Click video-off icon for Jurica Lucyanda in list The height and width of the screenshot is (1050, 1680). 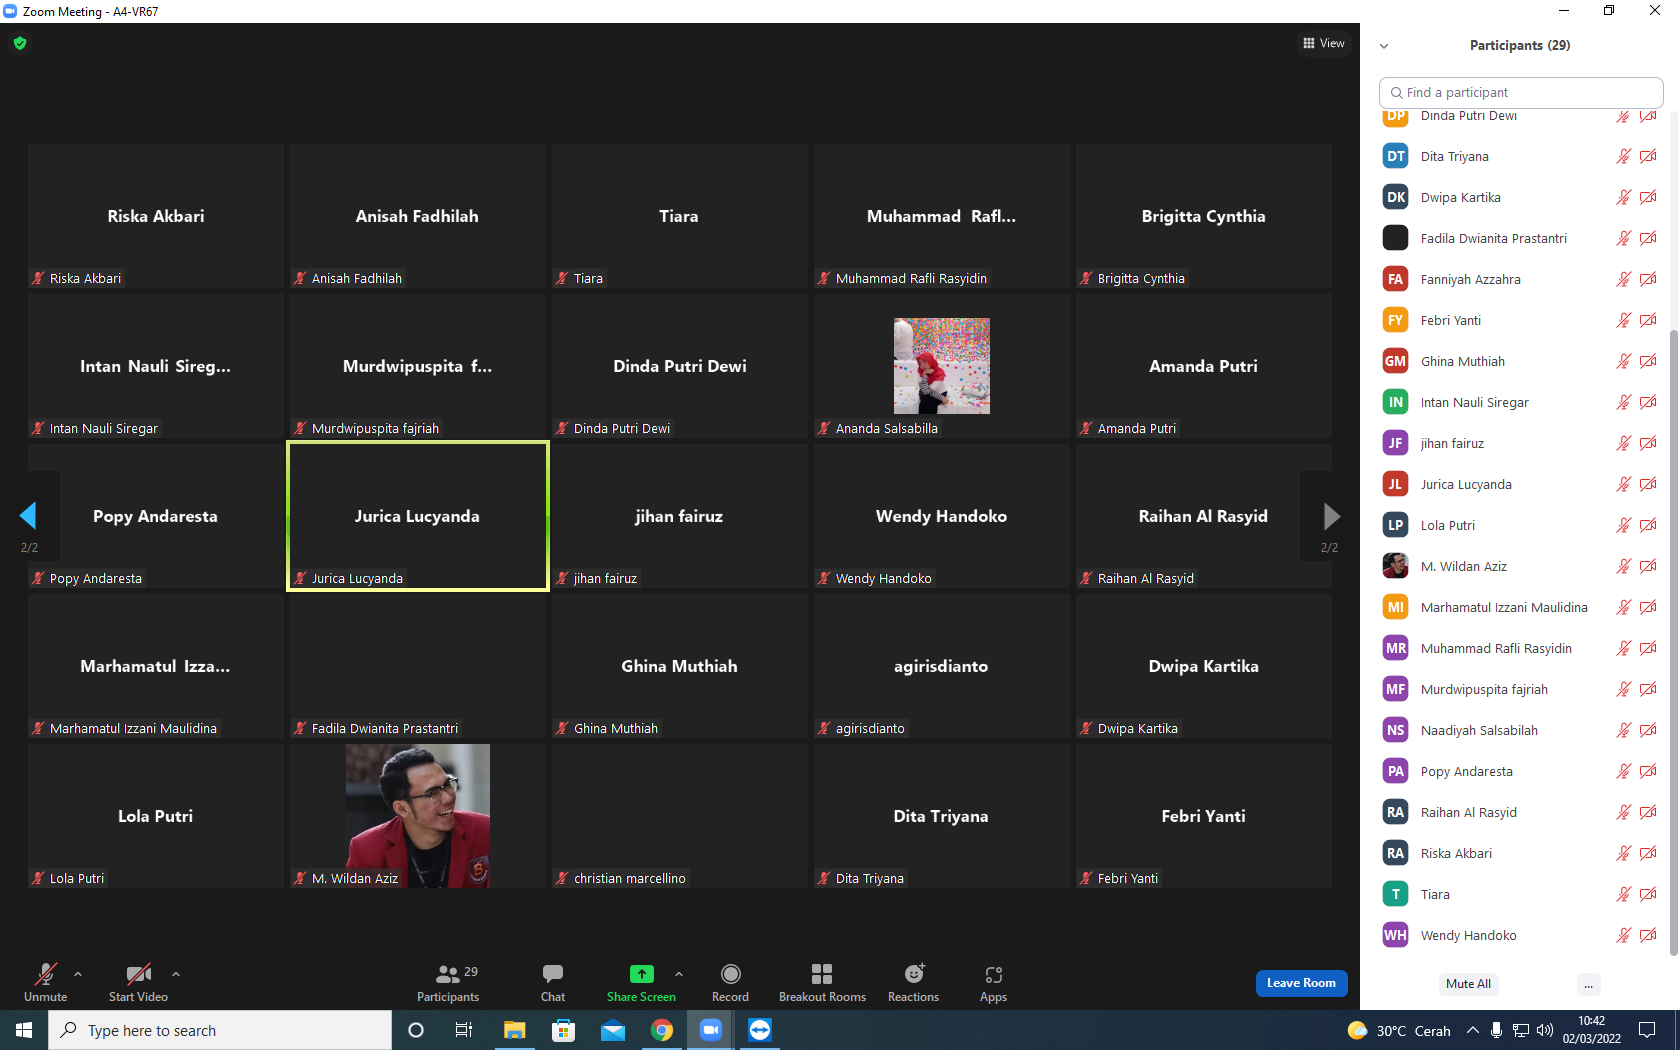click(x=1648, y=484)
